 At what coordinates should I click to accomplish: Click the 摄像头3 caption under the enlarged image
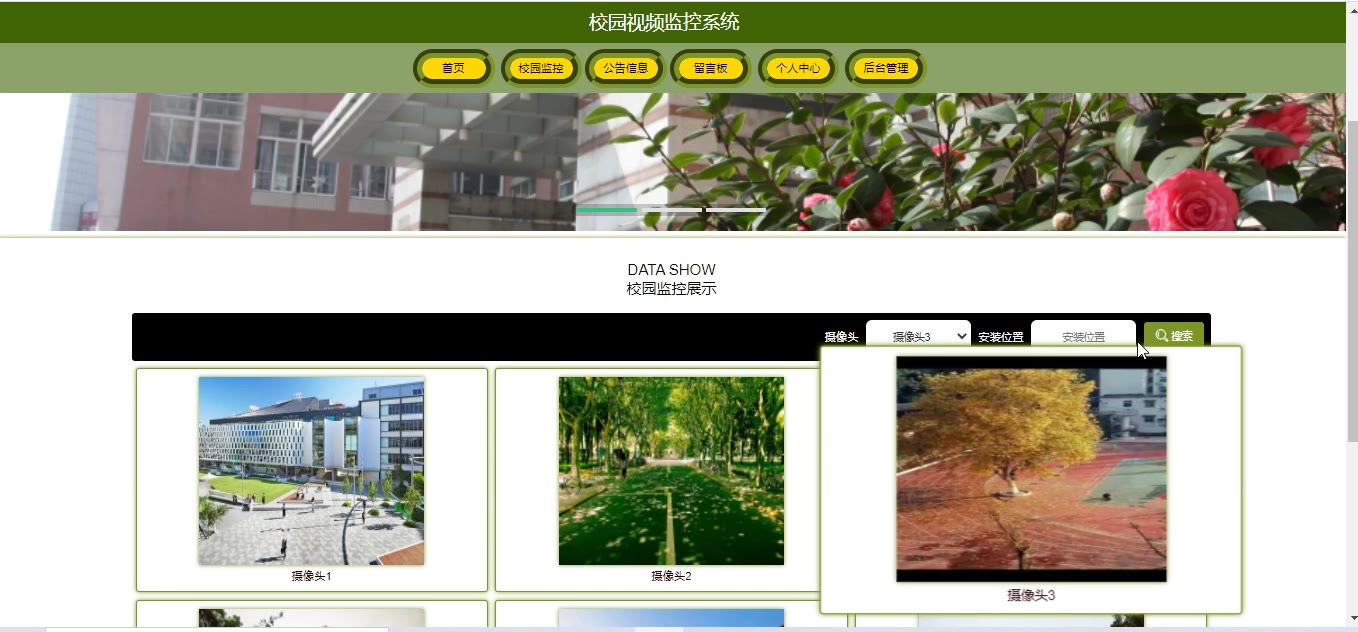click(x=1031, y=595)
